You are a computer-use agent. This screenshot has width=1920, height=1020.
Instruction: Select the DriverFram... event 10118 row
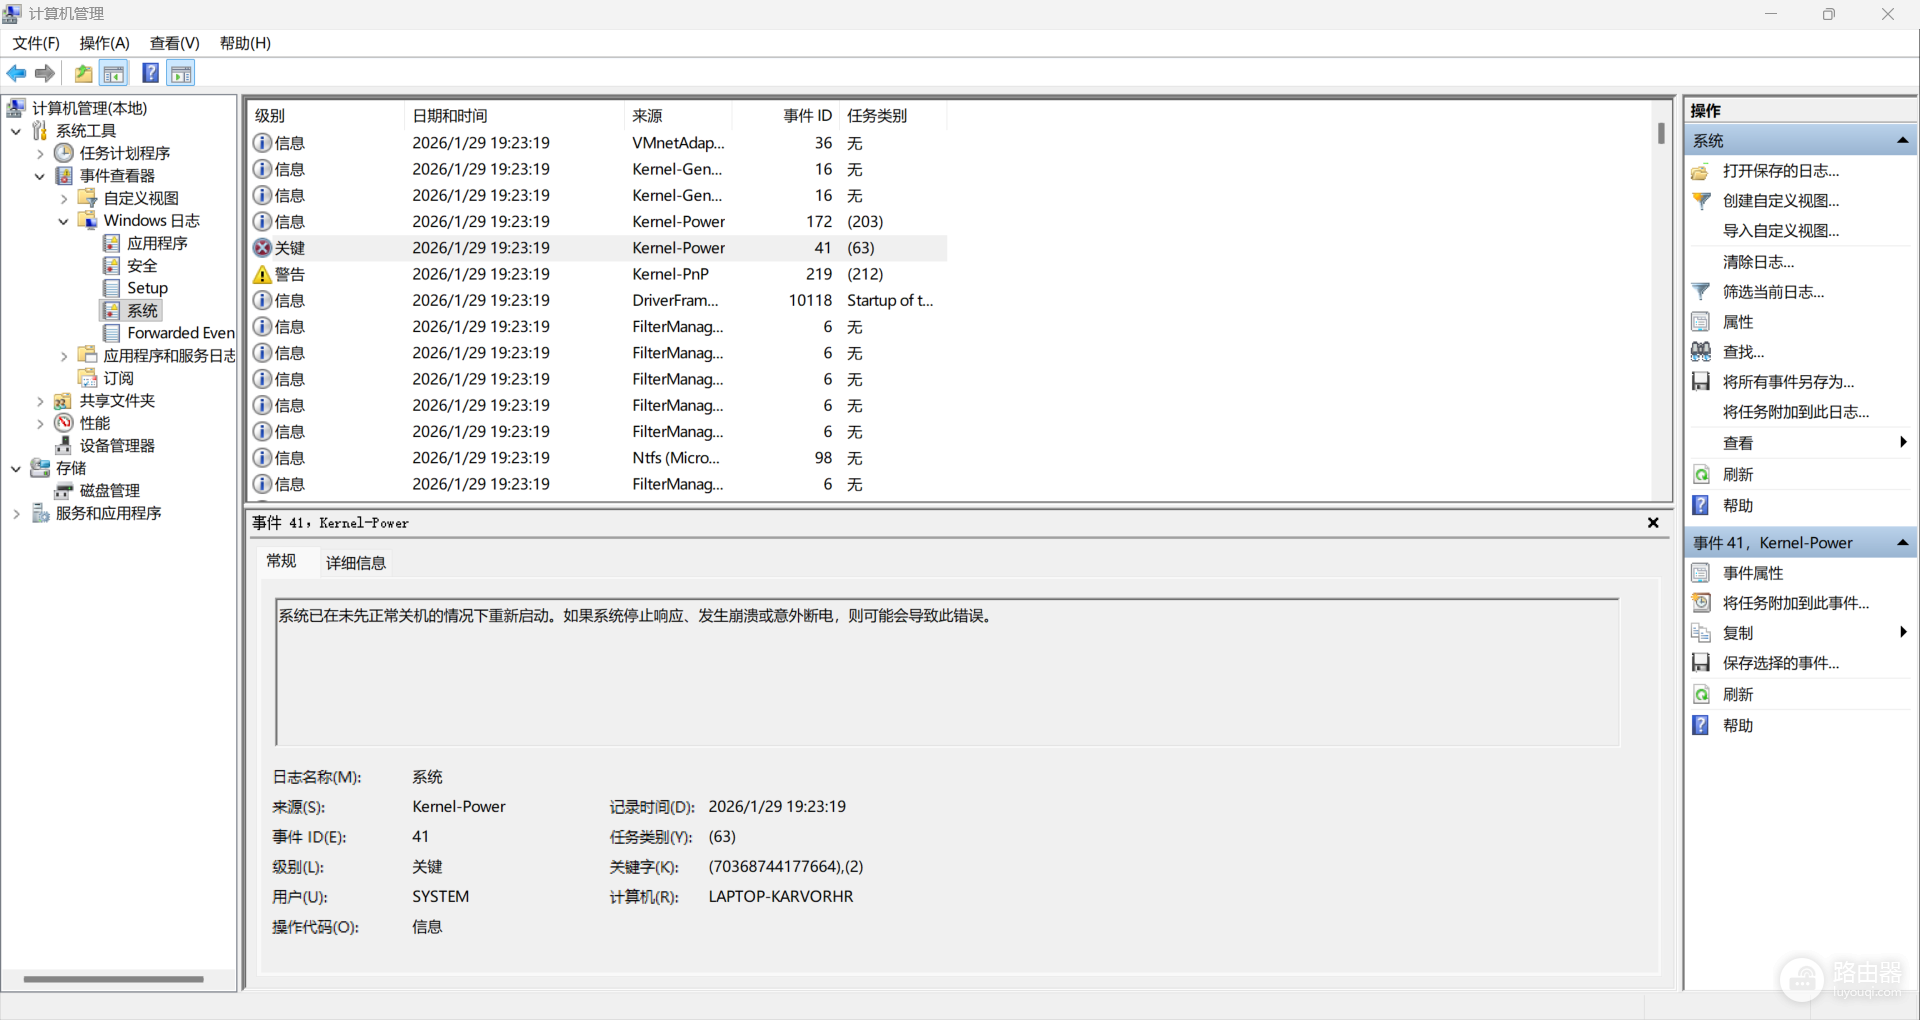pyautogui.click(x=597, y=300)
